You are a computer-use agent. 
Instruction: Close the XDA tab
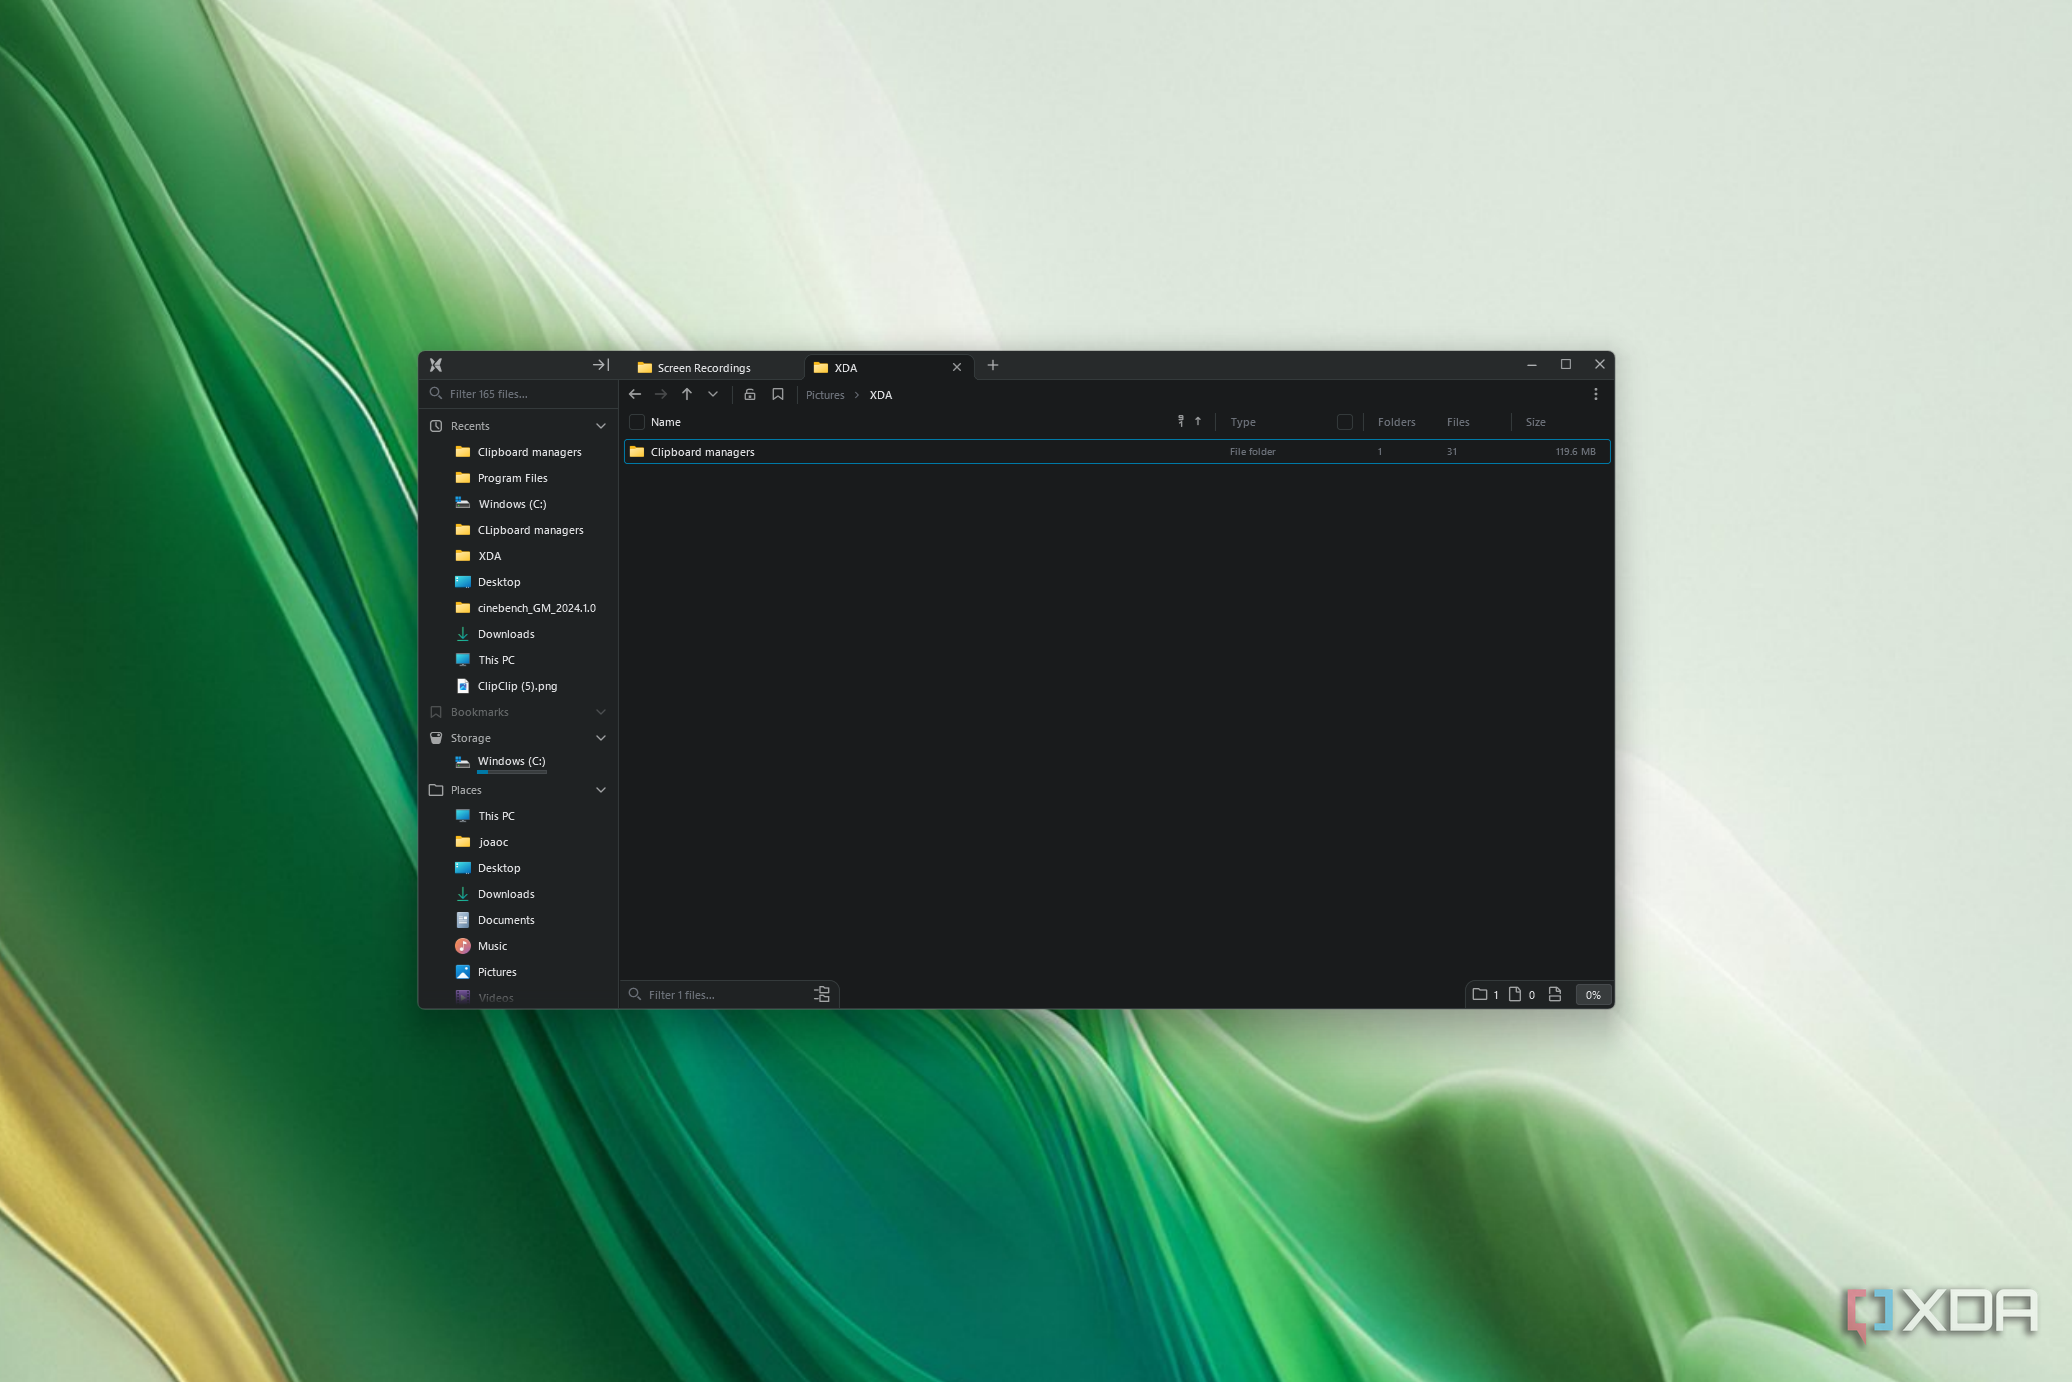click(957, 367)
